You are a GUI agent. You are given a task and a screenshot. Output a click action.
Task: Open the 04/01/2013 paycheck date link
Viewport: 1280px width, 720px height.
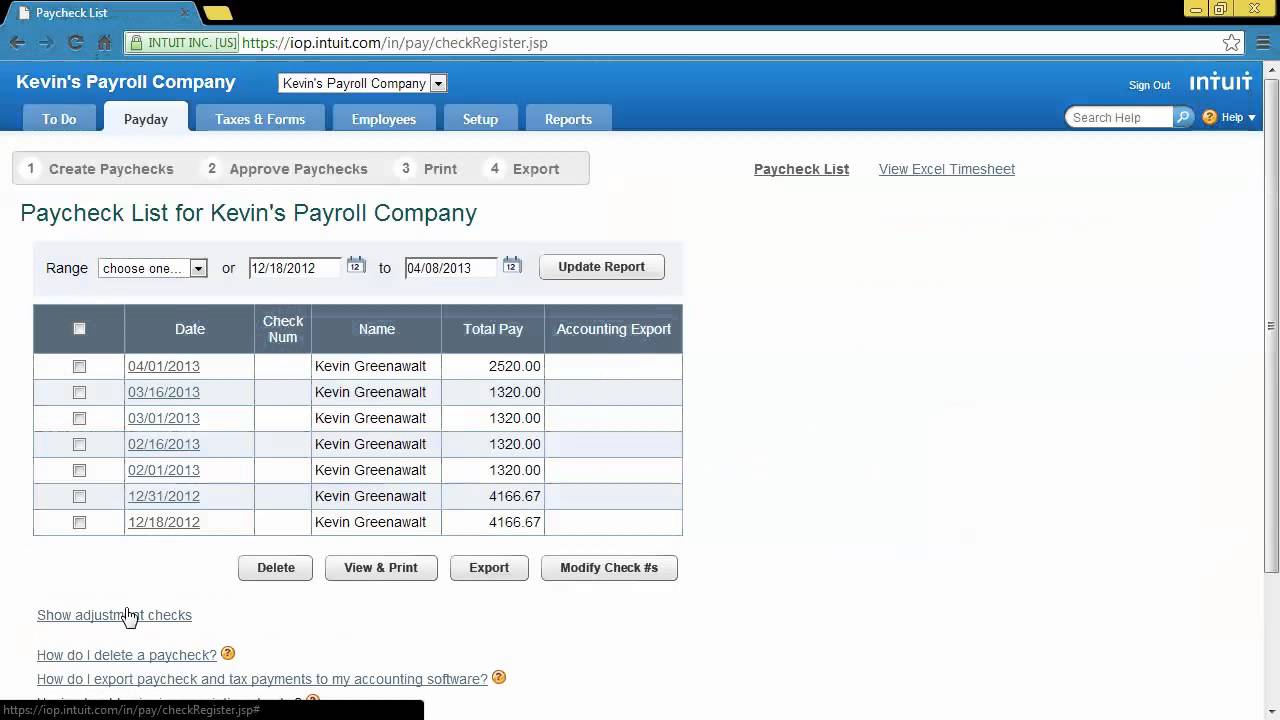pos(164,366)
